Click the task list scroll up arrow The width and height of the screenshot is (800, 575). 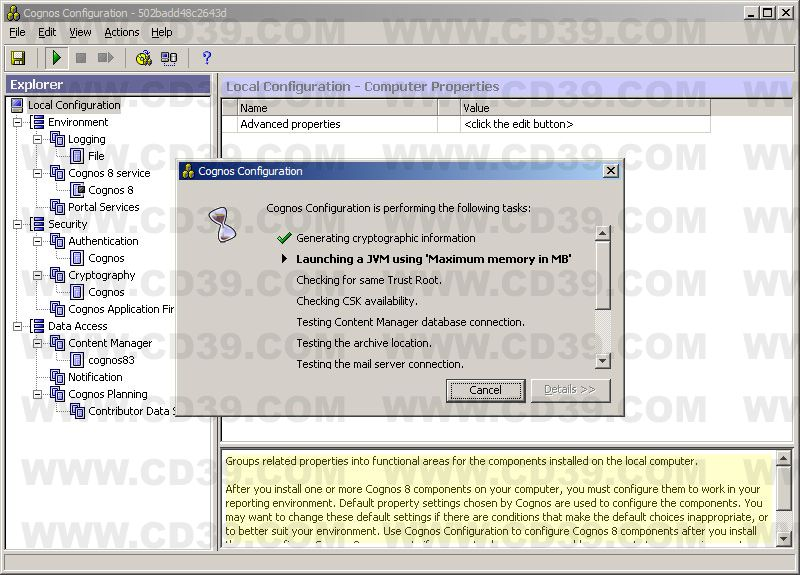click(603, 233)
